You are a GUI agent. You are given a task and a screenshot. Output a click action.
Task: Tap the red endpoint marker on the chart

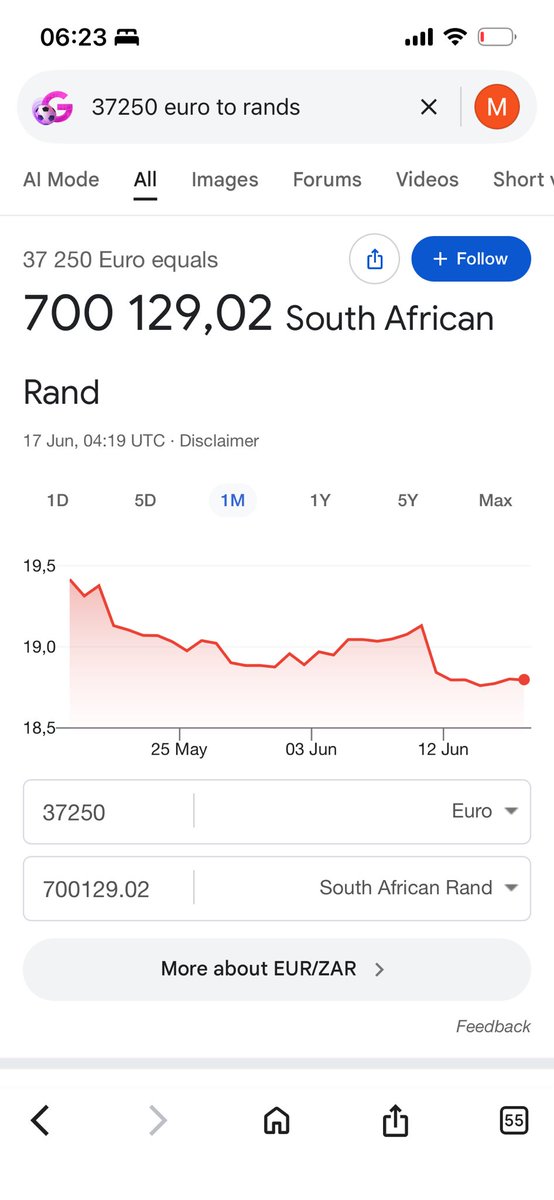pos(524,680)
